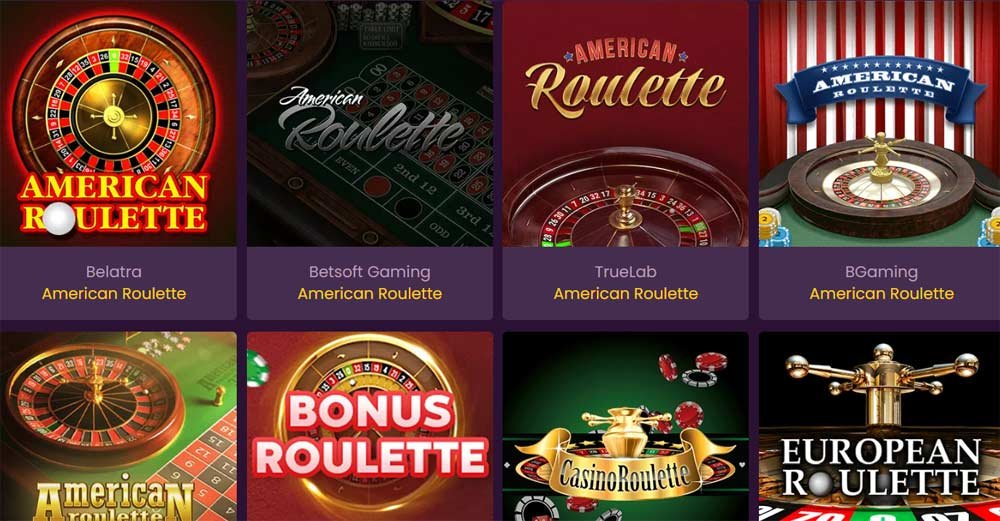1000x521 pixels.
Task: Launch the Bonus Roulette game tile
Action: click(x=369, y=426)
